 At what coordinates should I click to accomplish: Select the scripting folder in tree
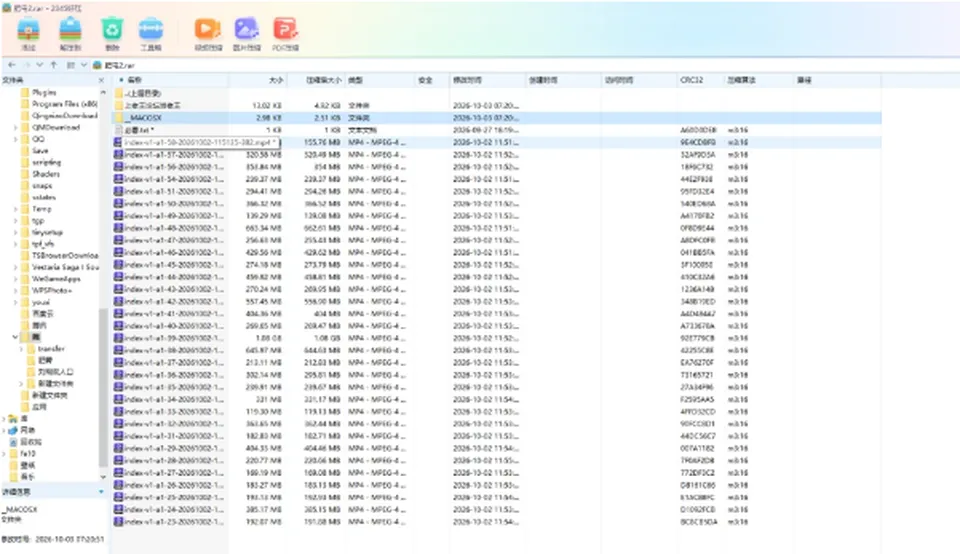[x=47, y=162]
